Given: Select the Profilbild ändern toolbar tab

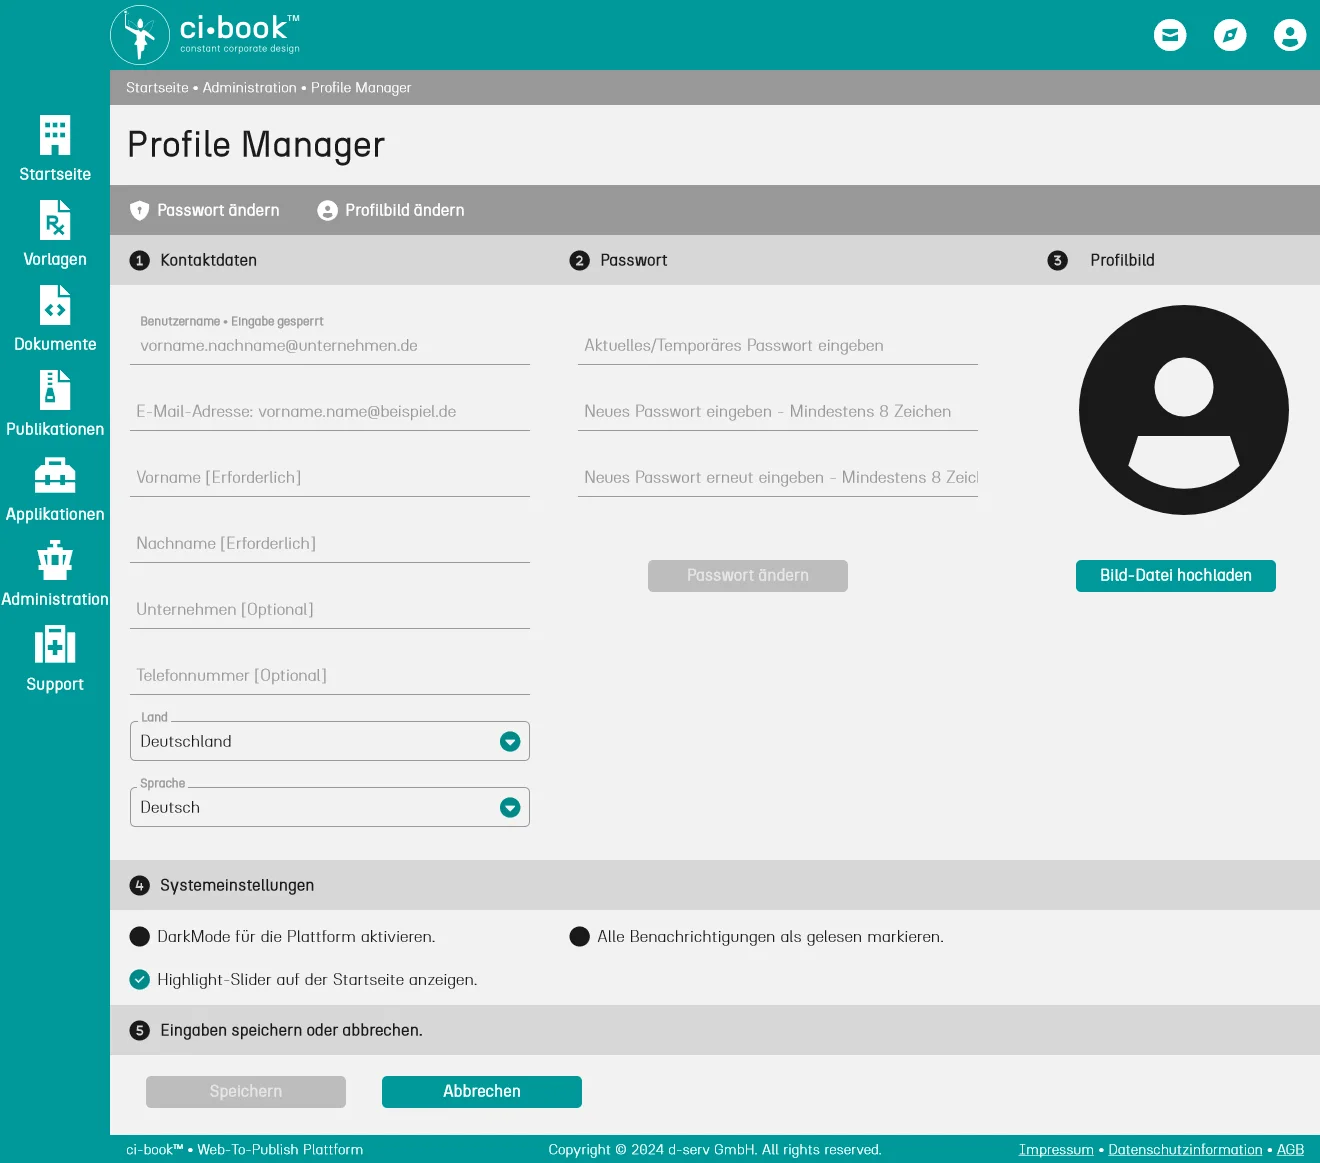Looking at the screenshot, I should coord(391,210).
